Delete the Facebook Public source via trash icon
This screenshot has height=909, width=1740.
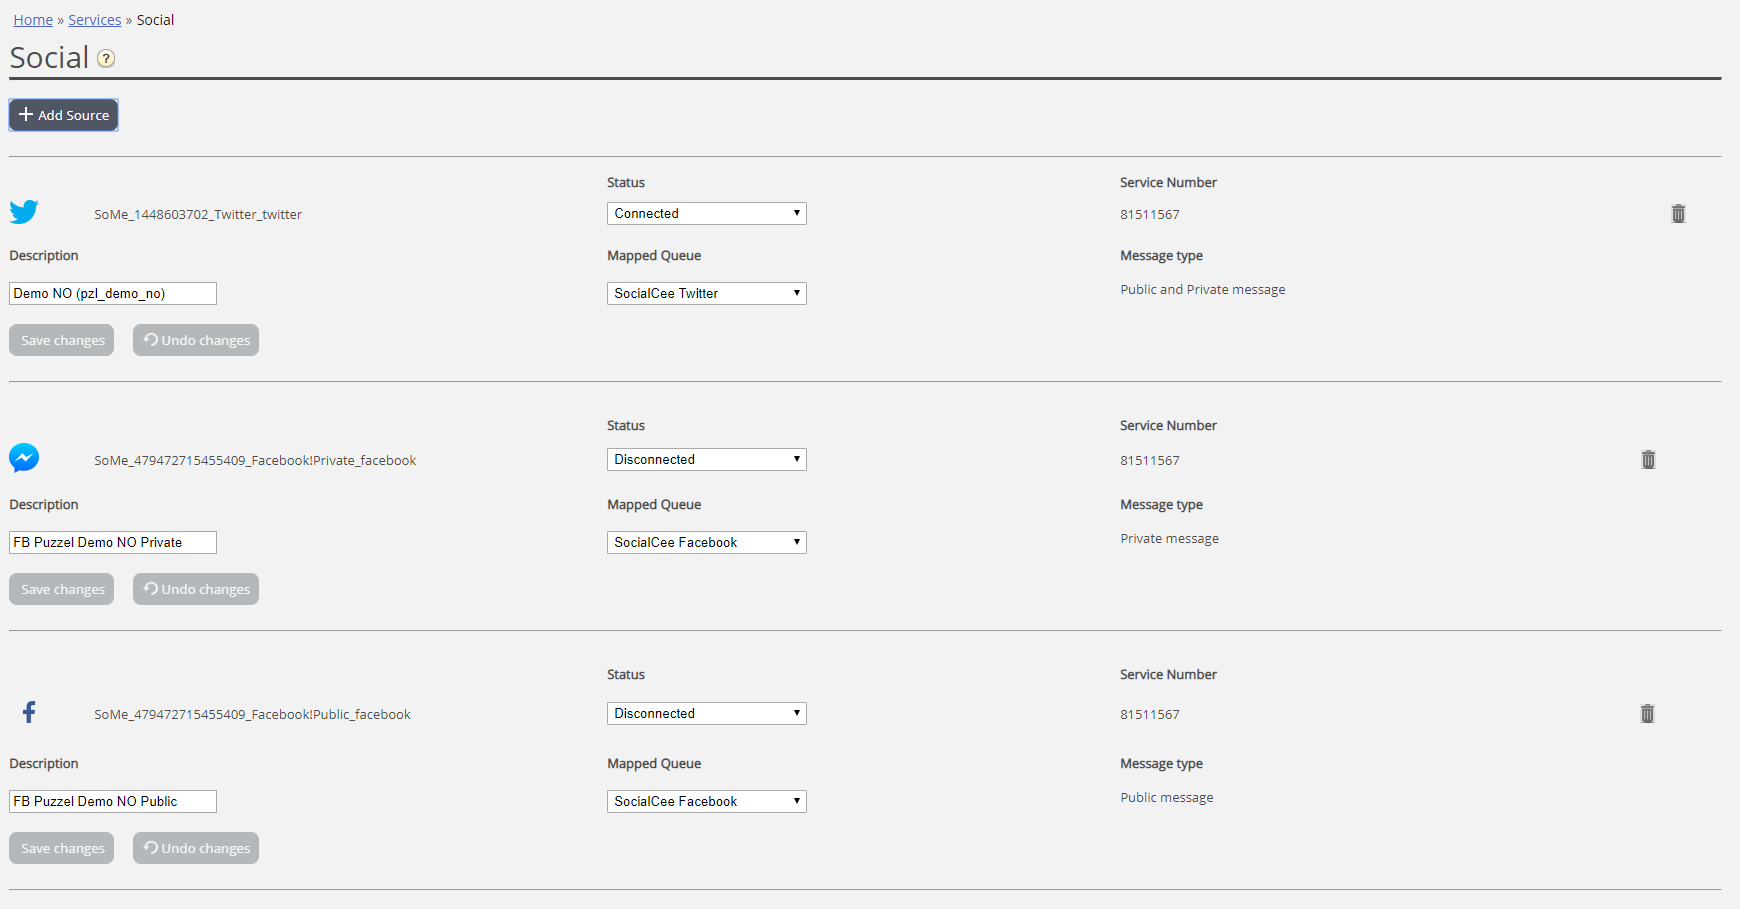coord(1647,714)
